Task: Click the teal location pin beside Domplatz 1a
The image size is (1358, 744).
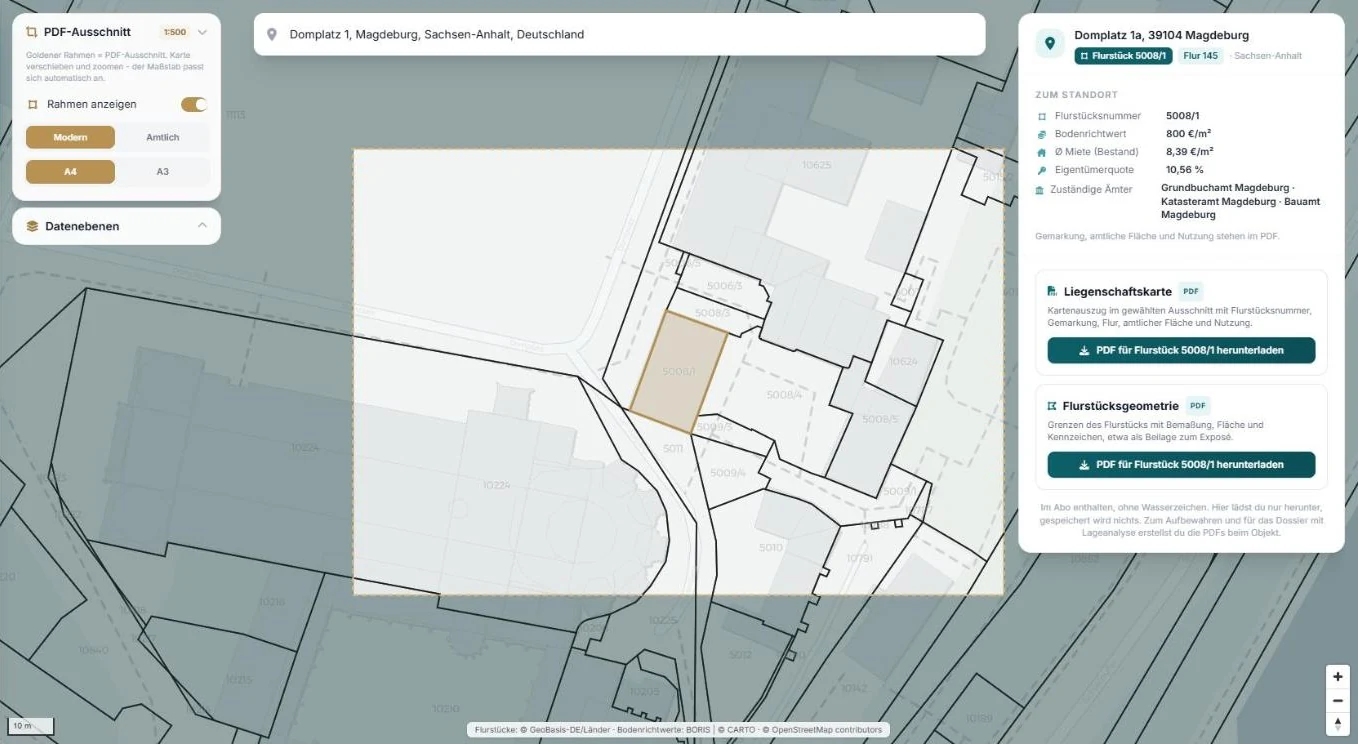Action: click(x=1049, y=43)
